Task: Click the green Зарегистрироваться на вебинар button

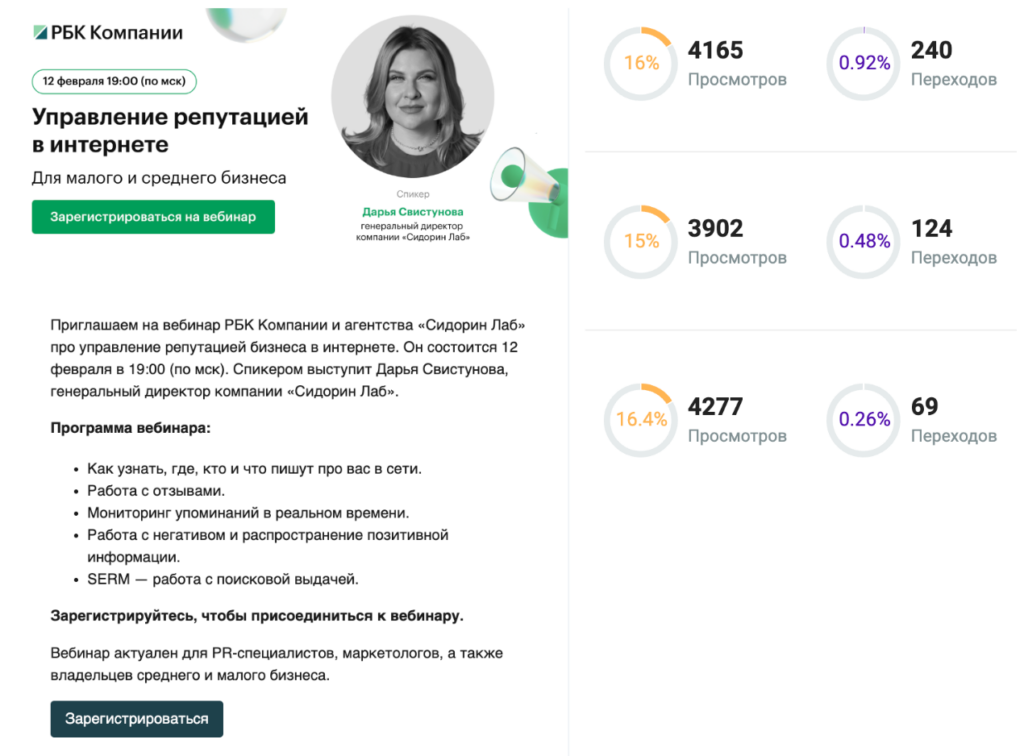Action: point(153,217)
